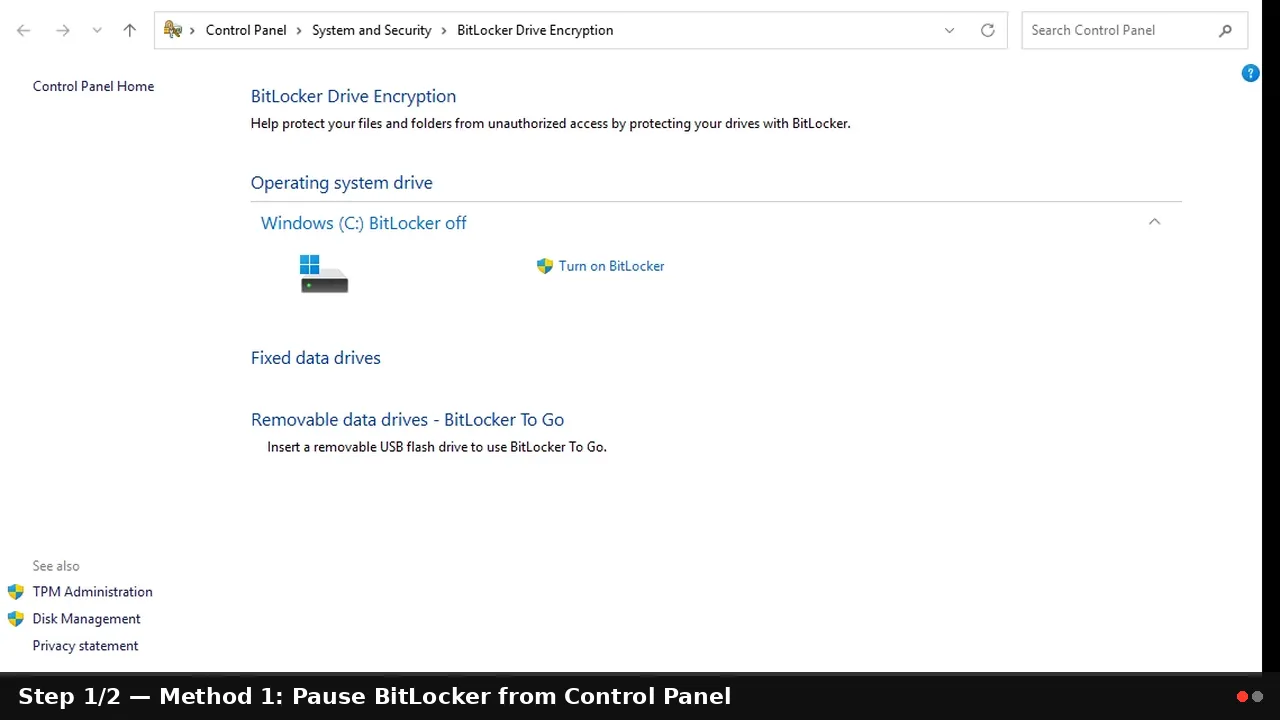Screen dimensions: 1280x720
Task: Select Control Panel breadcrumb item
Action: pyautogui.click(x=246, y=30)
